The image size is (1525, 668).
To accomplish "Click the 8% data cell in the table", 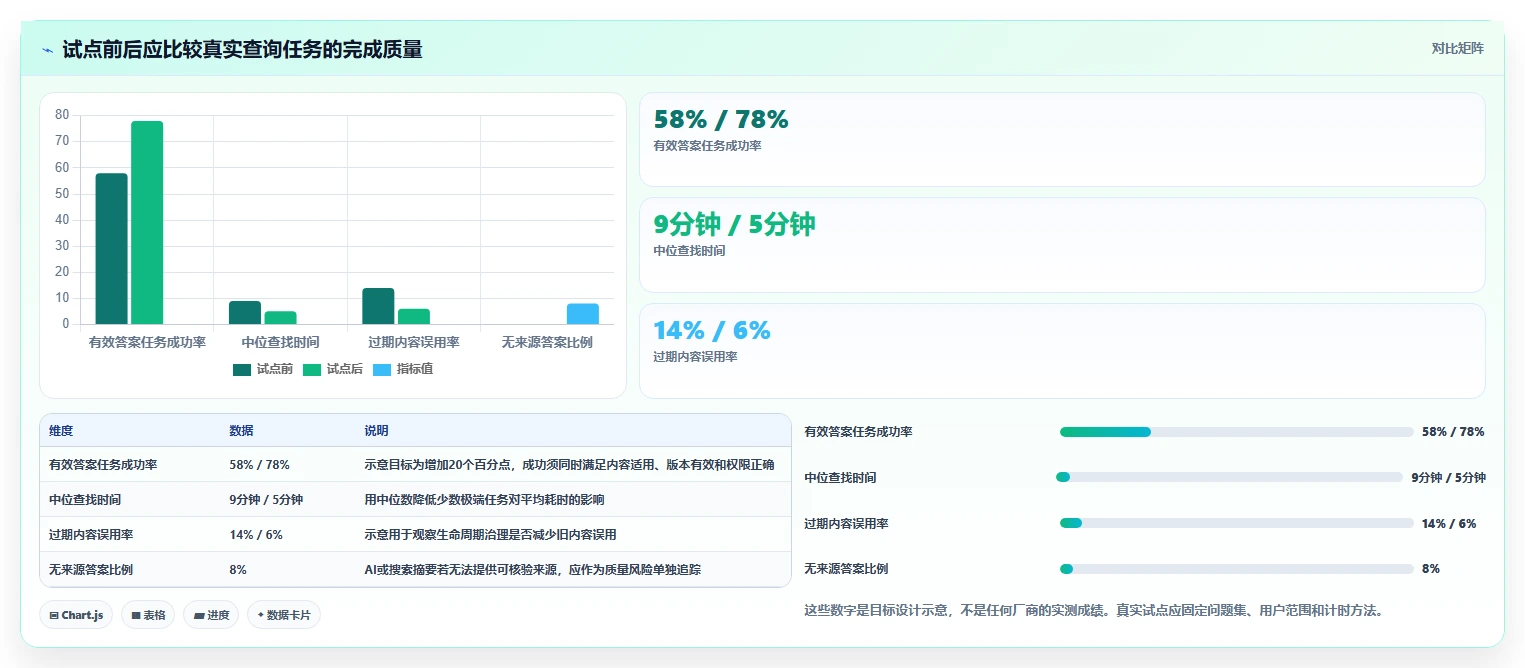I will (238, 570).
